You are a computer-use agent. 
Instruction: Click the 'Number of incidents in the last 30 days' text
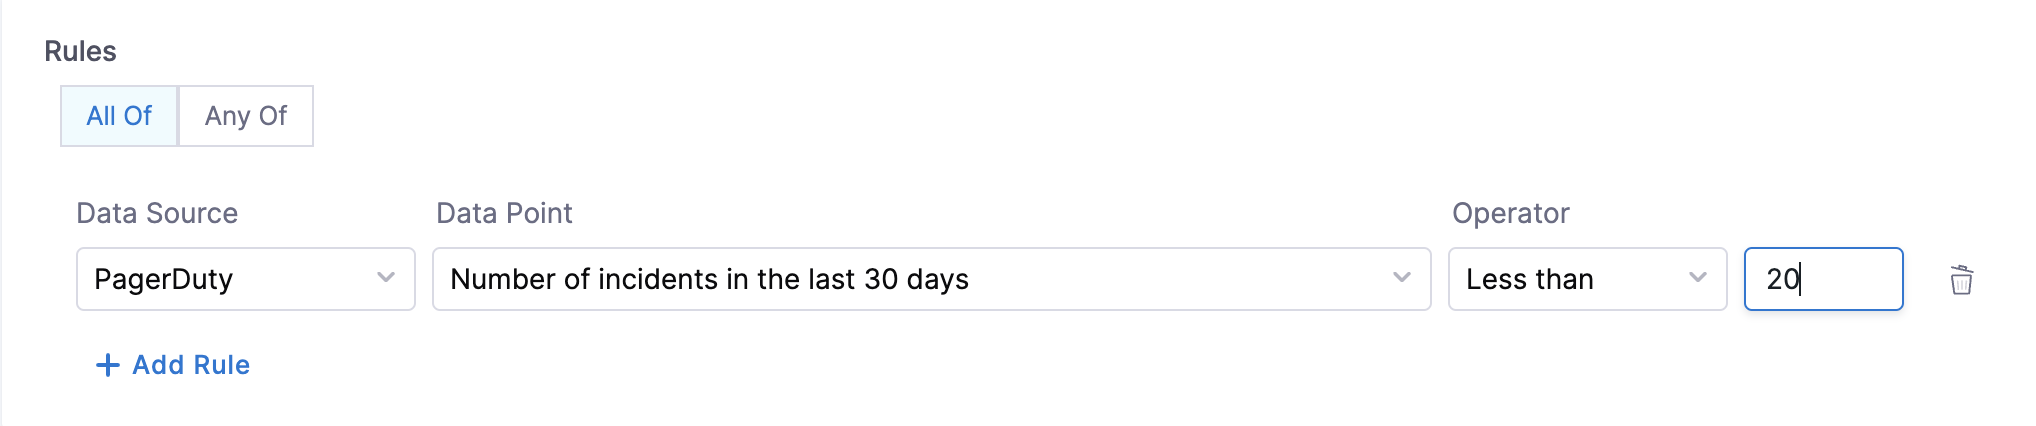coord(709,279)
